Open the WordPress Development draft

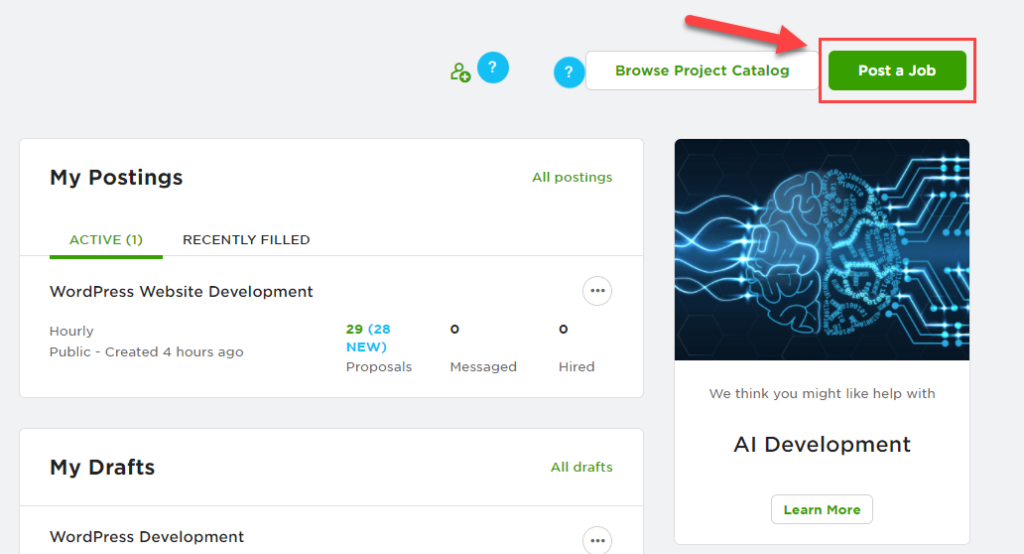147,537
